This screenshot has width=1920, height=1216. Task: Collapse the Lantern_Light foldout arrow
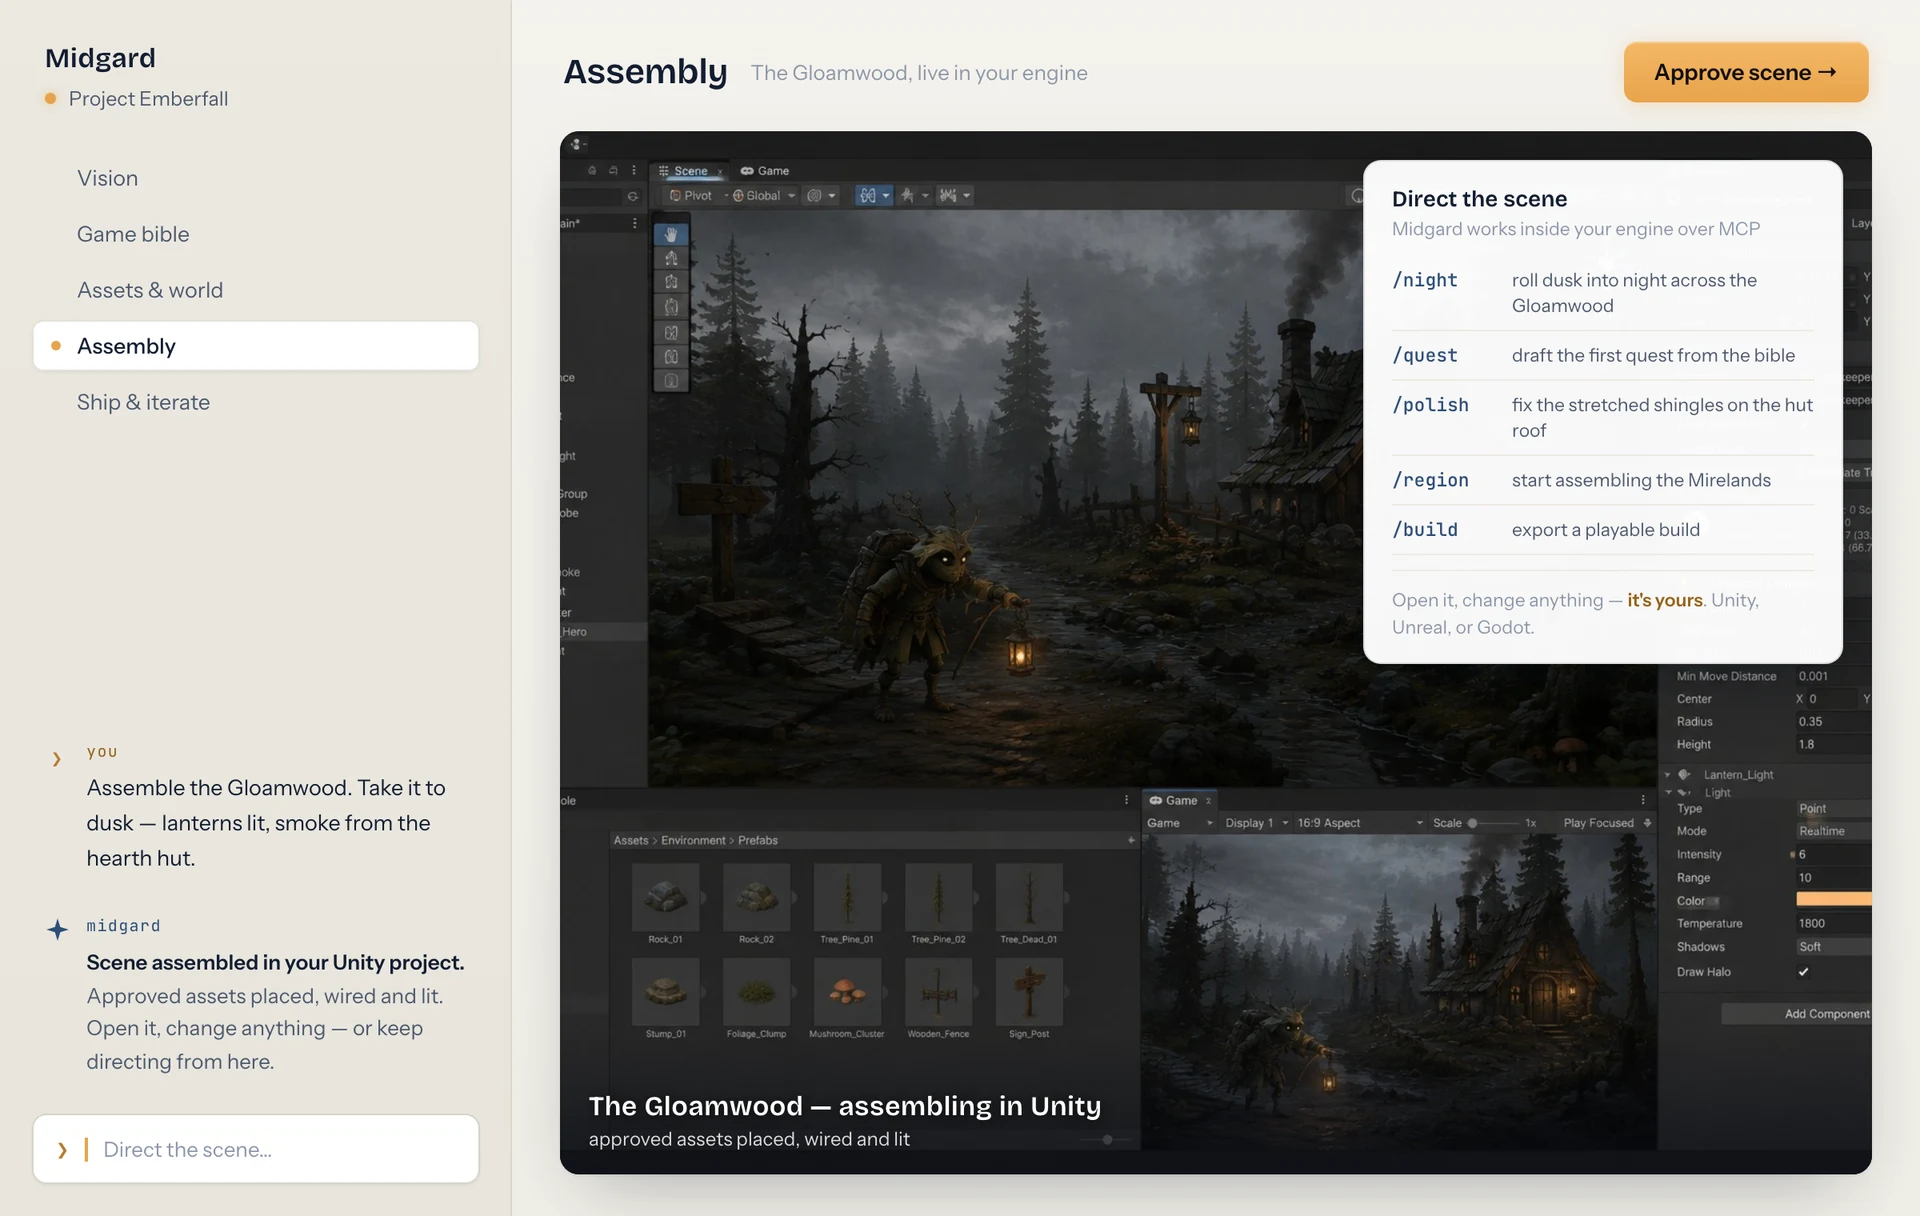point(1667,775)
